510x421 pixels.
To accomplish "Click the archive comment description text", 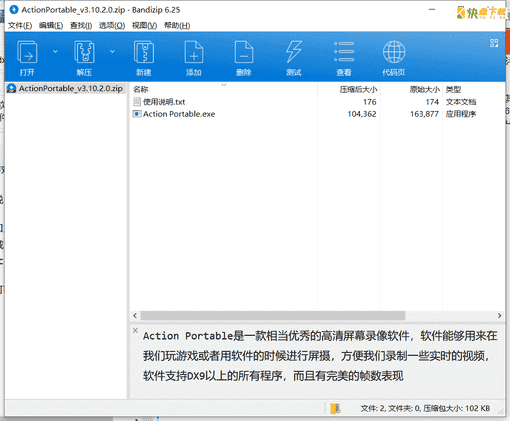I will click(x=320, y=356).
